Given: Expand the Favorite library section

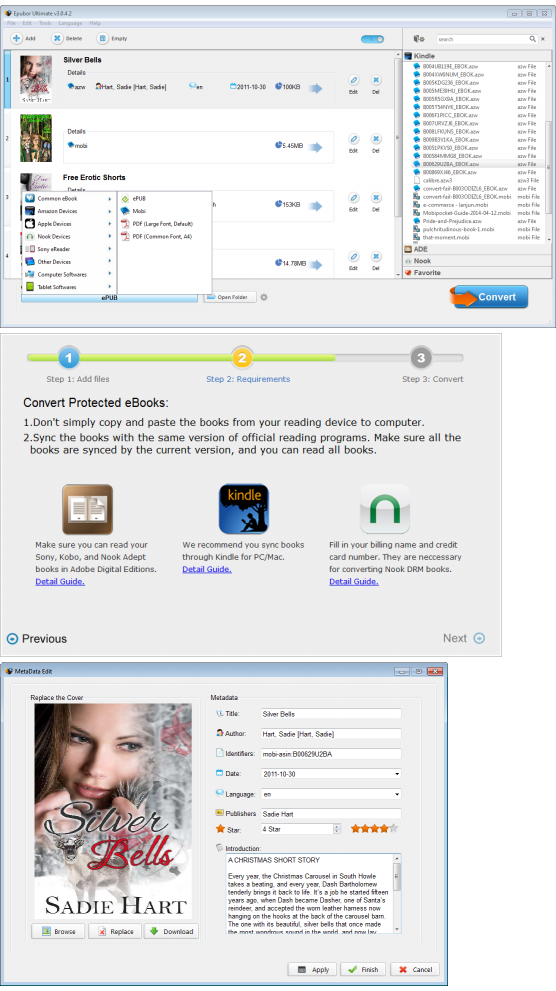Looking at the screenshot, I should tap(477, 273).
